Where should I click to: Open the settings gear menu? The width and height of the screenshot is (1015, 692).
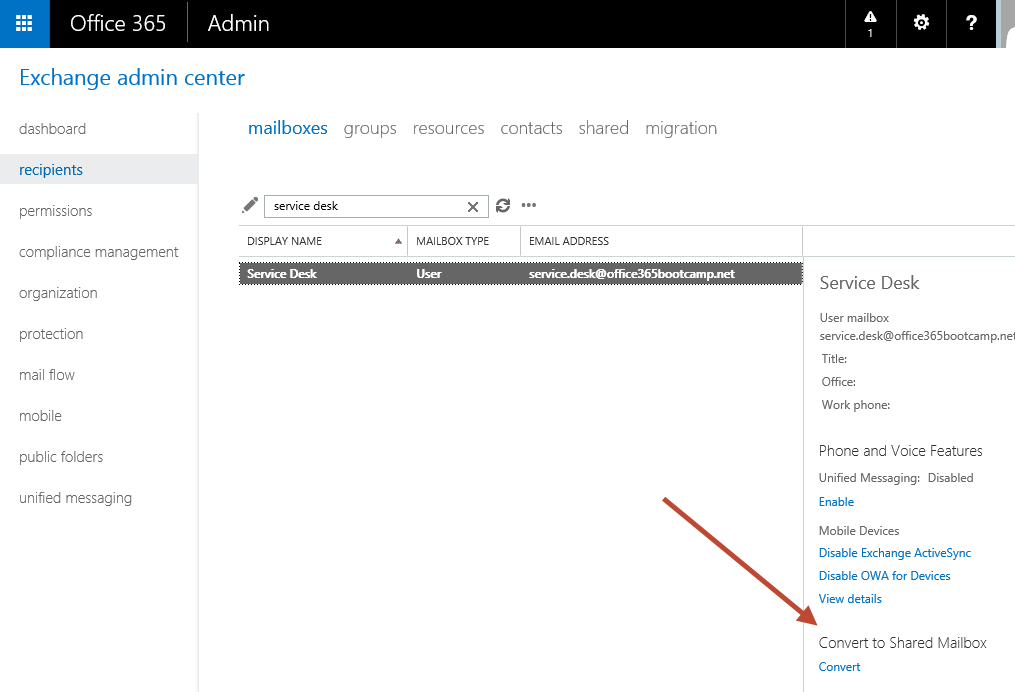921,23
